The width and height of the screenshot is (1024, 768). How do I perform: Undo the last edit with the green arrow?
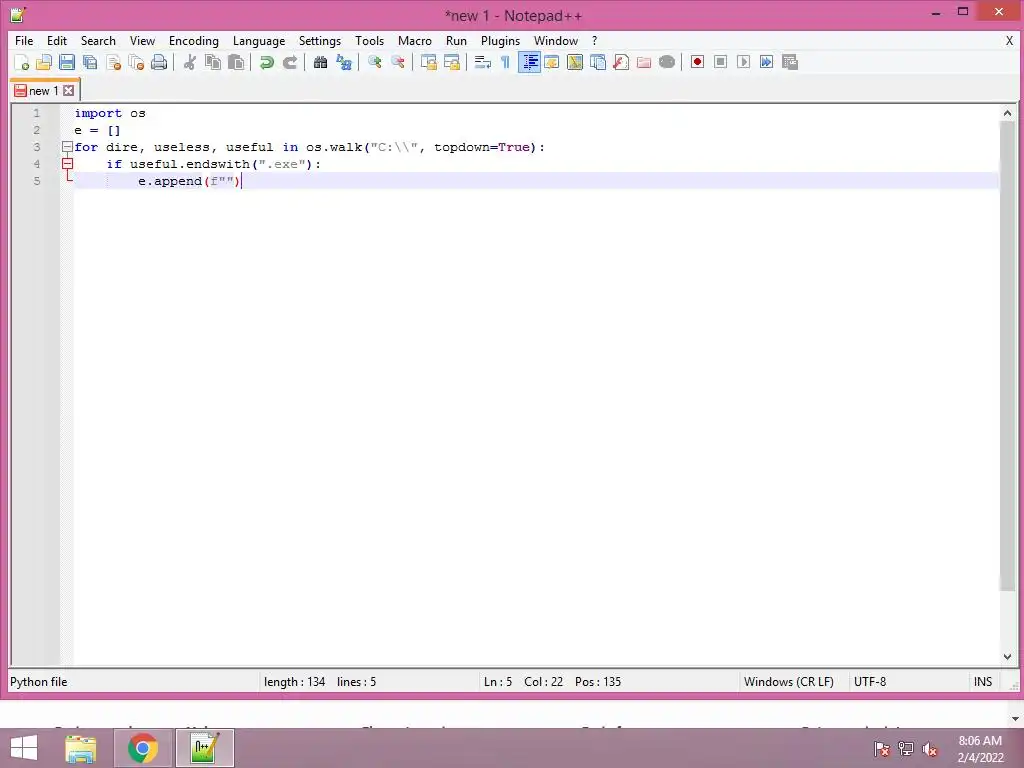(x=266, y=62)
